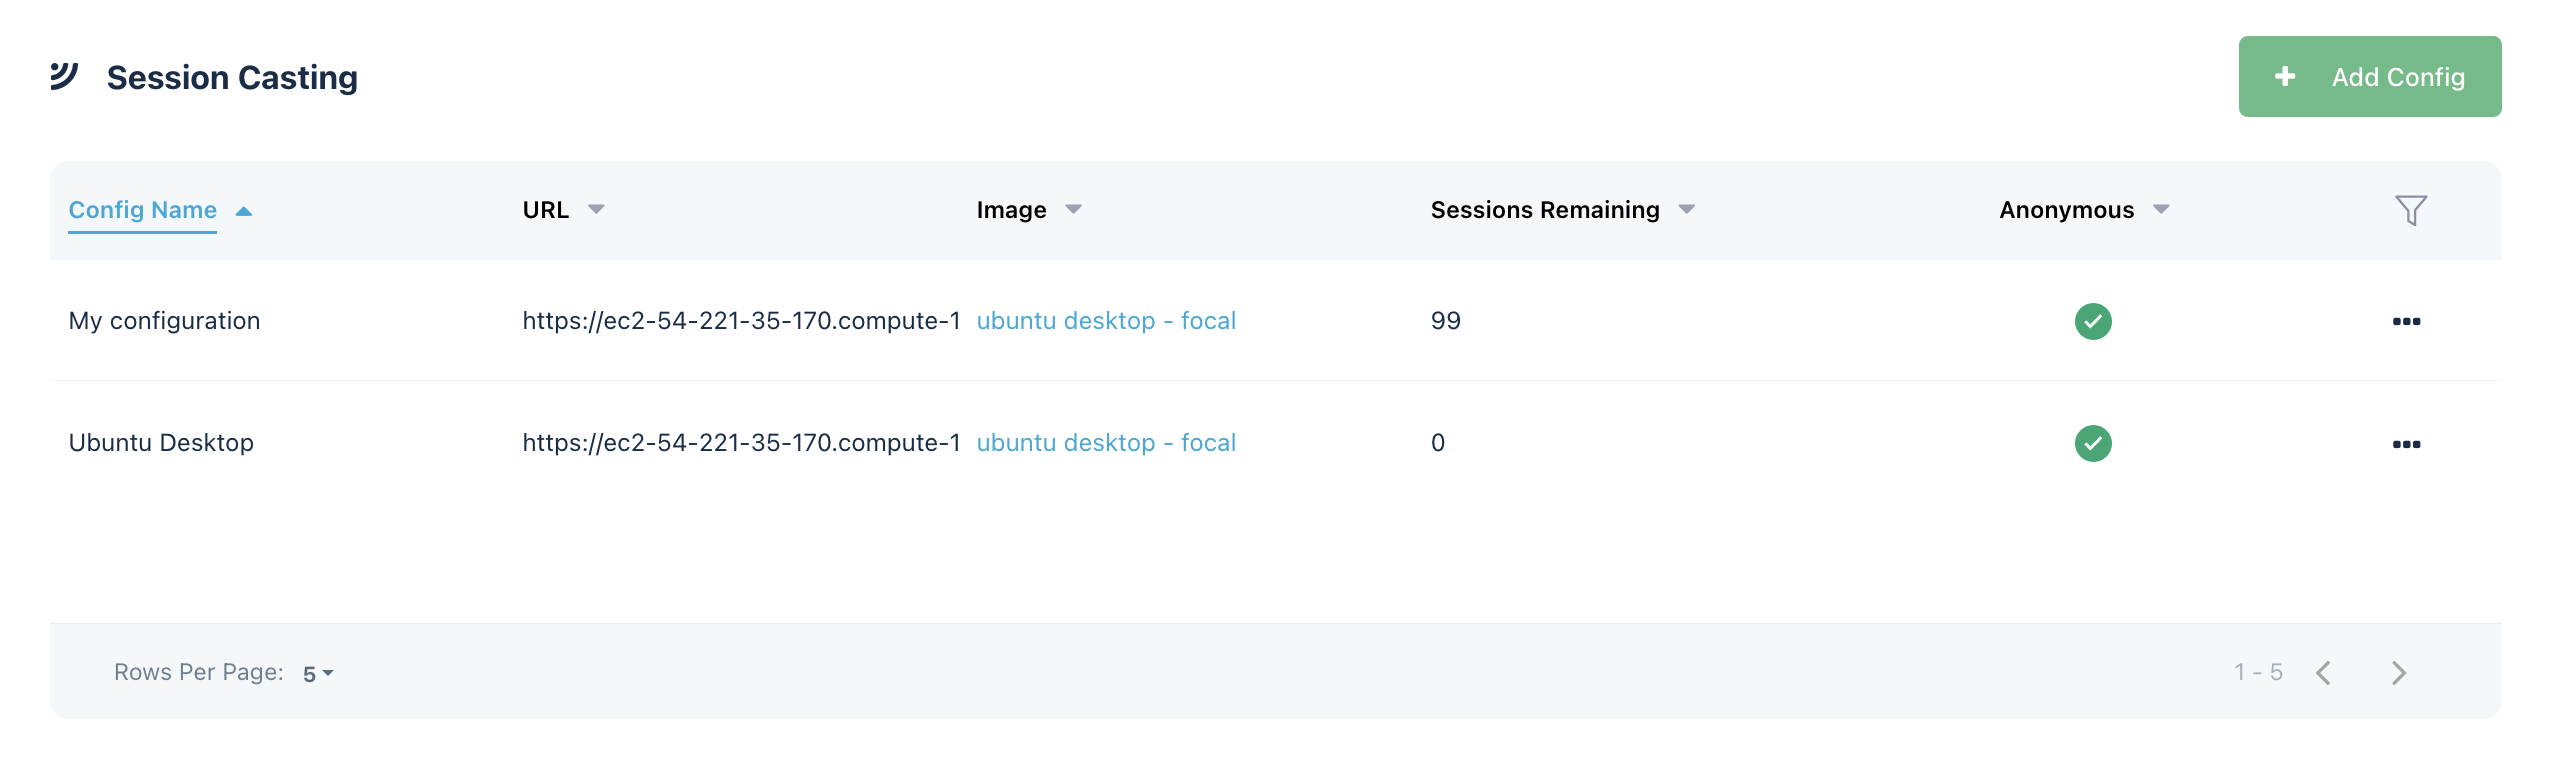Expand Sessions Remaining column sort arrow
Screen dimensions: 2554x770
click(1687, 210)
